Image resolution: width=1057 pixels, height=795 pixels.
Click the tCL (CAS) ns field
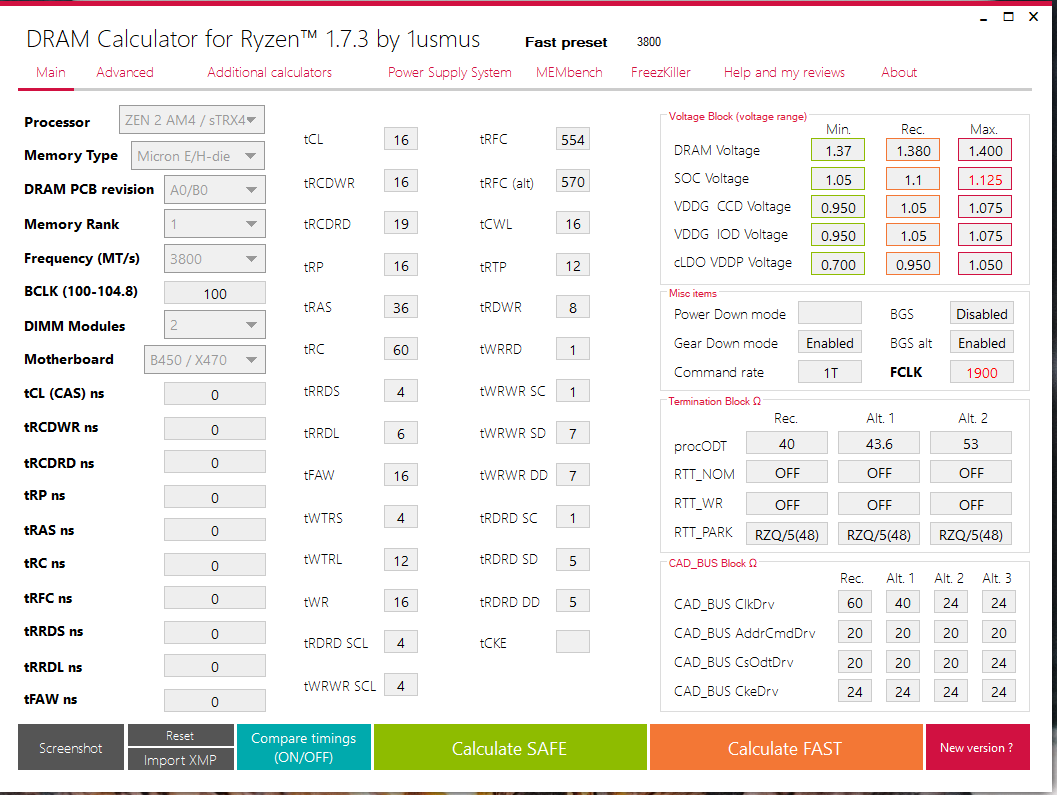(214, 394)
